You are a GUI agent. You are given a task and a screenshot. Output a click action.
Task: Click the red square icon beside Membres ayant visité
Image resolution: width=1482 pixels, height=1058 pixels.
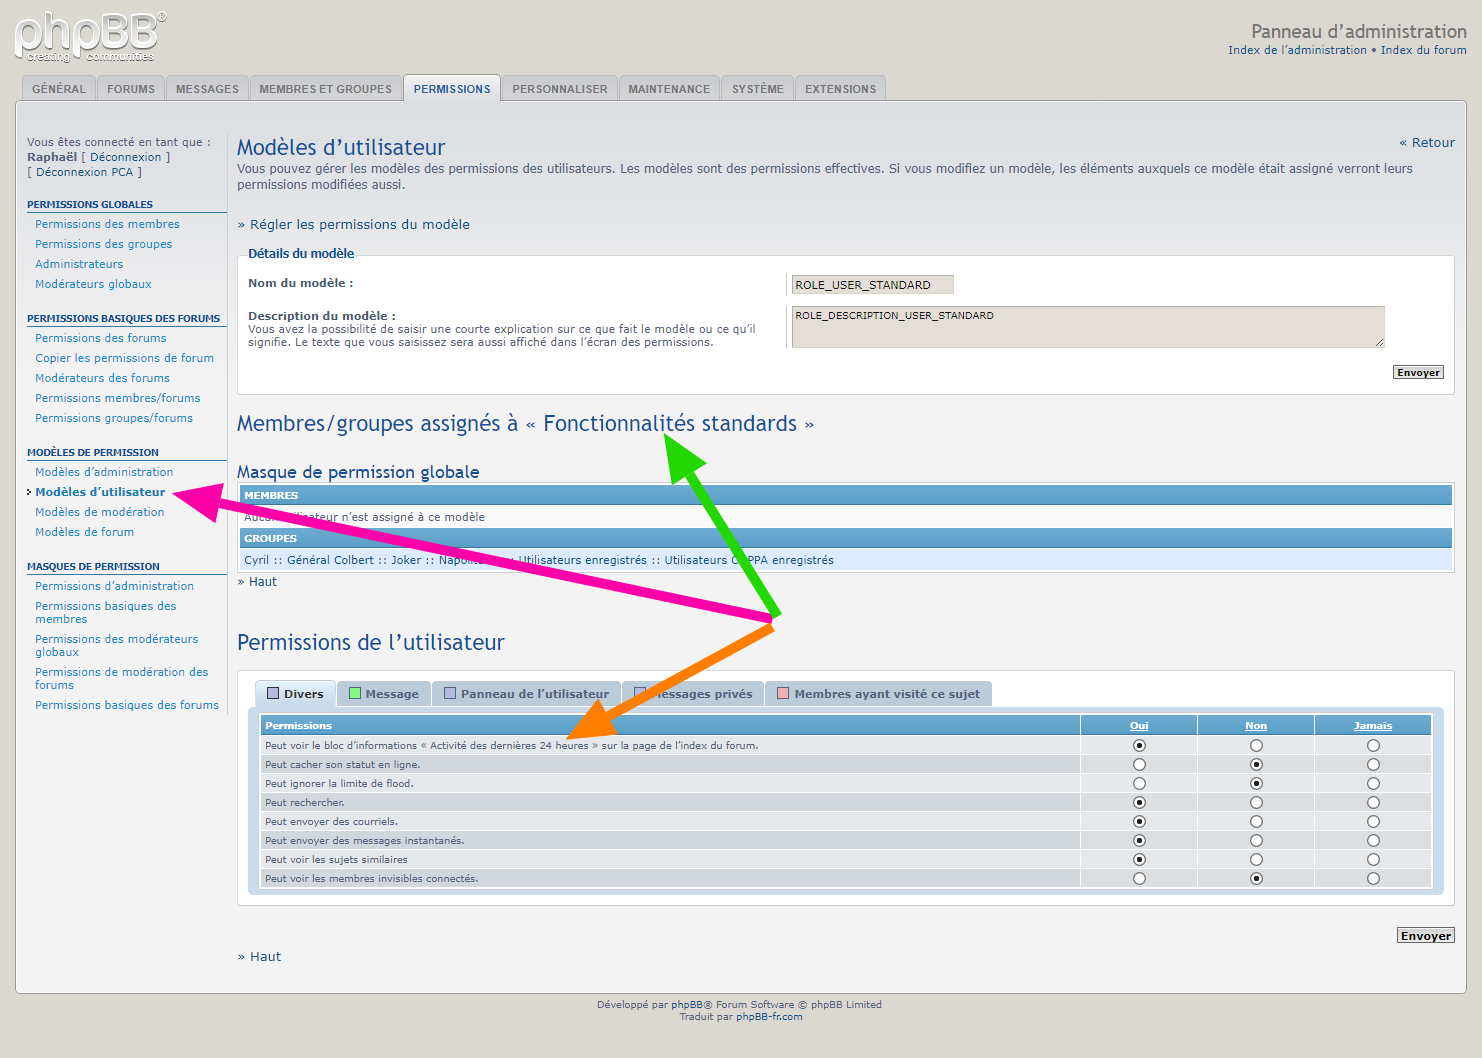[783, 694]
